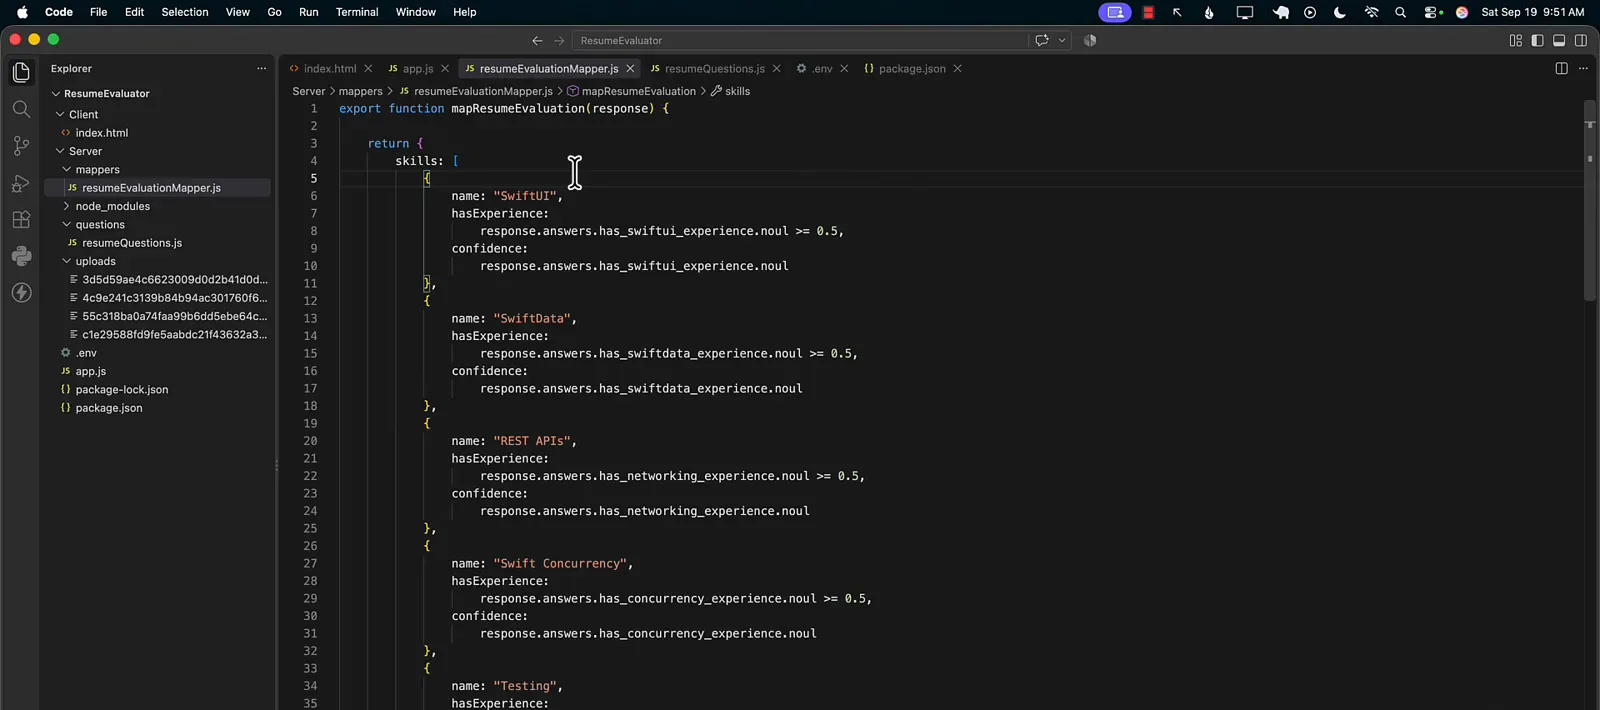This screenshot has height=710, width=1600.
Task: Toggle Secondary Side Bar visibility
Action: (1581, 41)
